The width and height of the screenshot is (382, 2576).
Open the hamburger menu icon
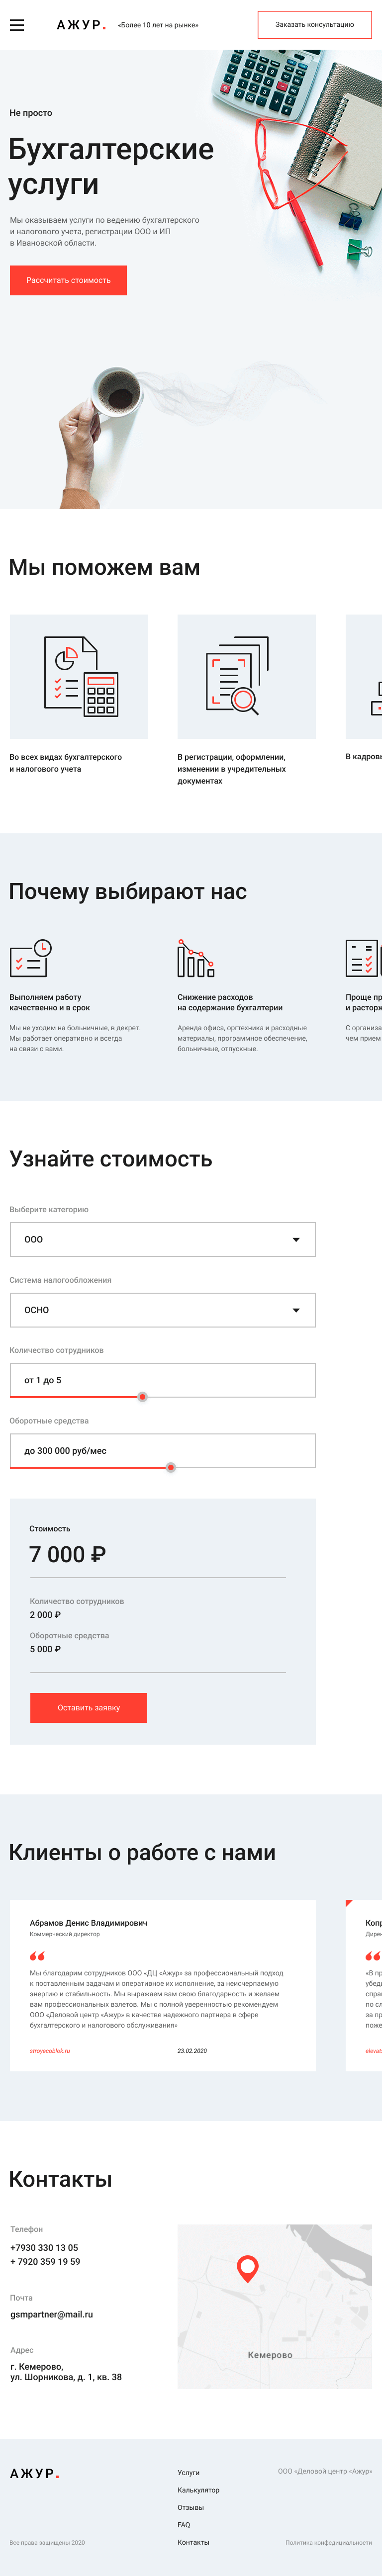tap(17, 25)
